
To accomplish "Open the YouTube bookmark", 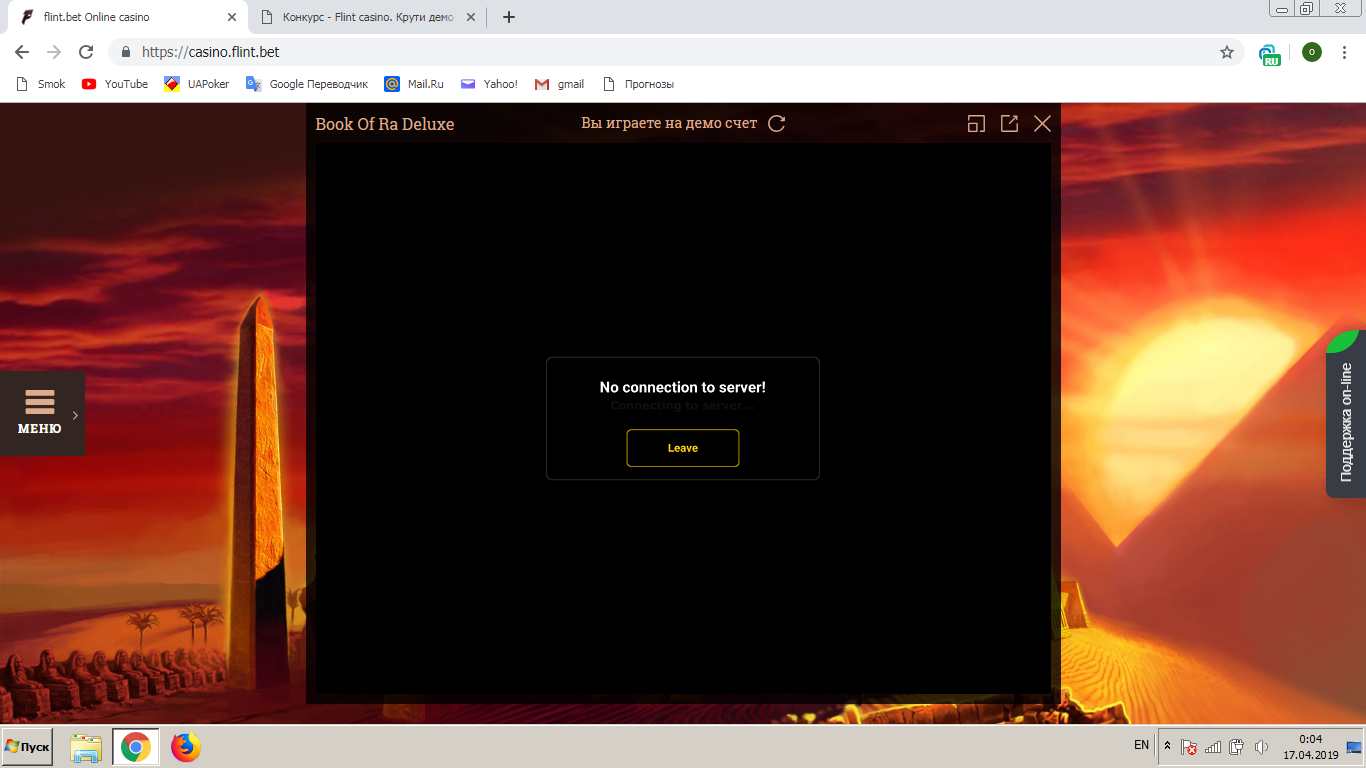I will click(x=115, y=84).
